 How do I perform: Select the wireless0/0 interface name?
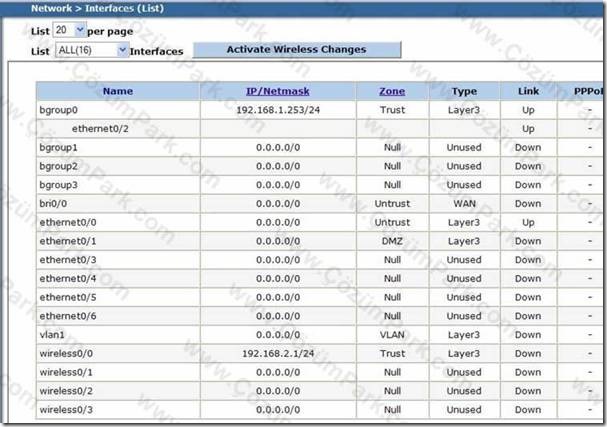66,353
